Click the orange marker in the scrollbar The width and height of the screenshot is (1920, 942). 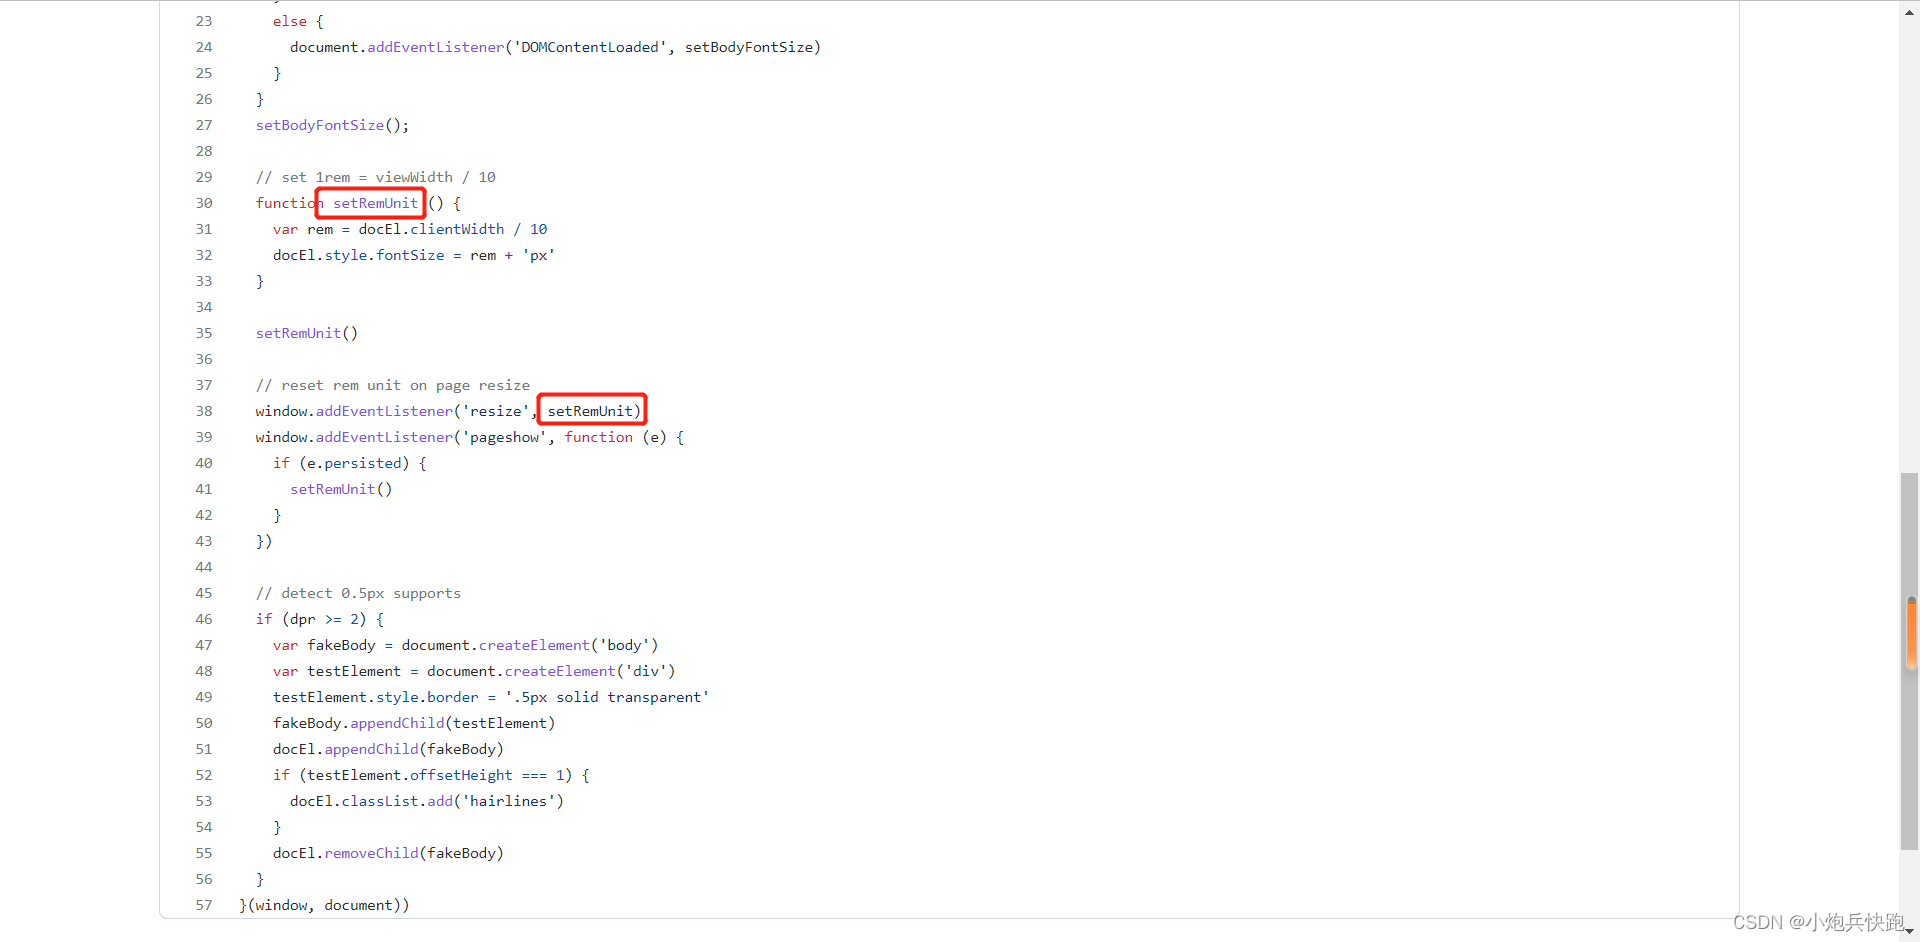pos(1912,632)
